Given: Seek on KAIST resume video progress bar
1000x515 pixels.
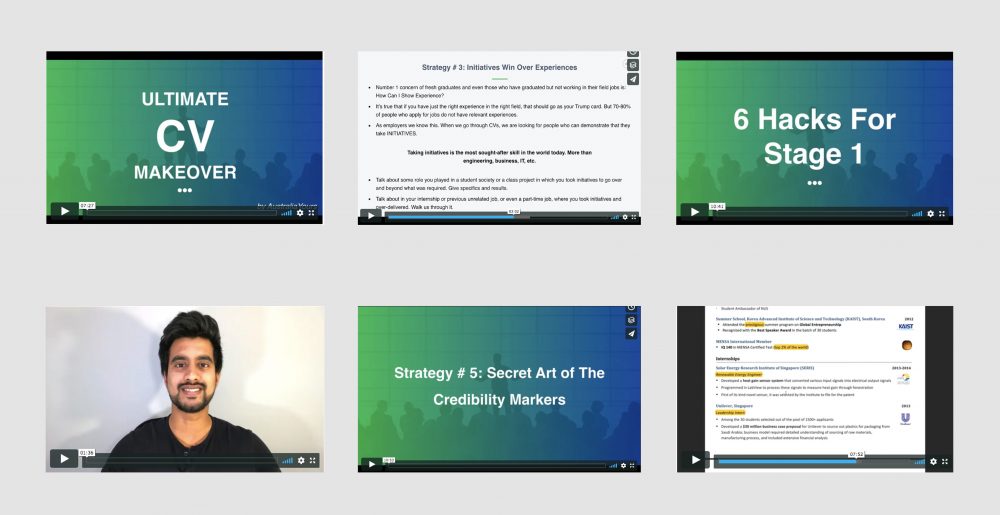Looking at the screenshot, I should click(814, 461).
